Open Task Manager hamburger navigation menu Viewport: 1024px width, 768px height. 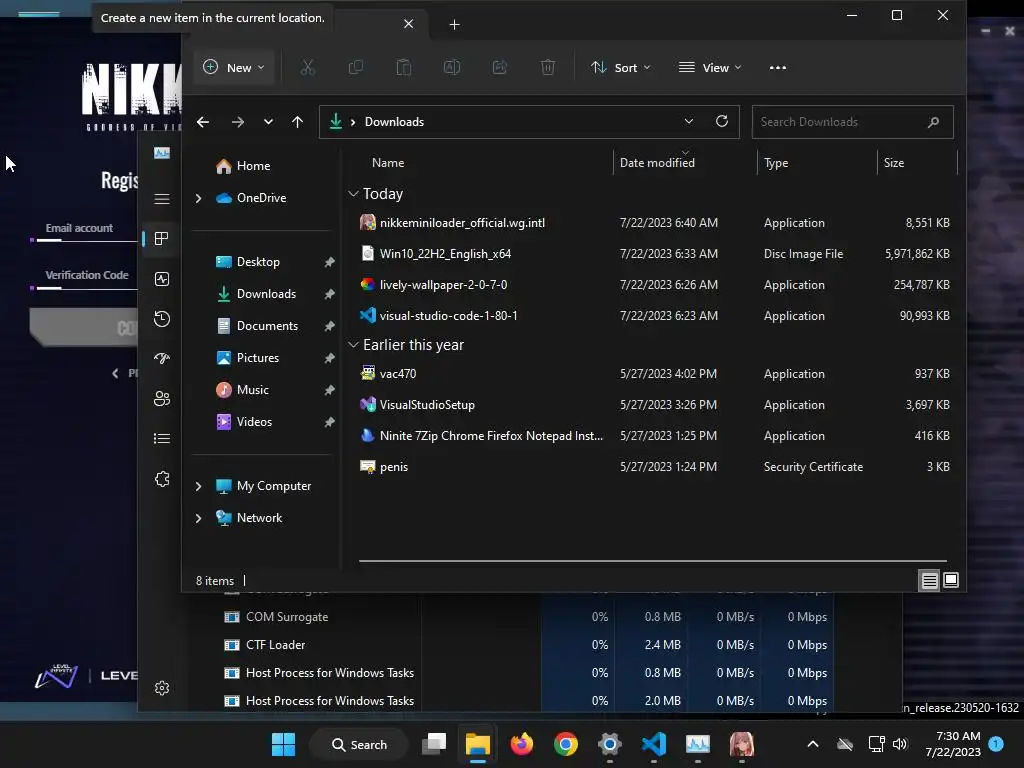click(x=162, y=199)
